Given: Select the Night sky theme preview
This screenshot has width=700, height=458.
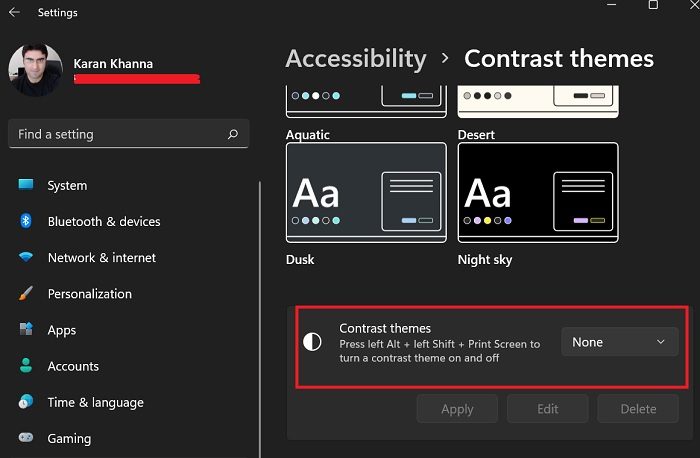Looking at the screenshot, I should point(538,192).
